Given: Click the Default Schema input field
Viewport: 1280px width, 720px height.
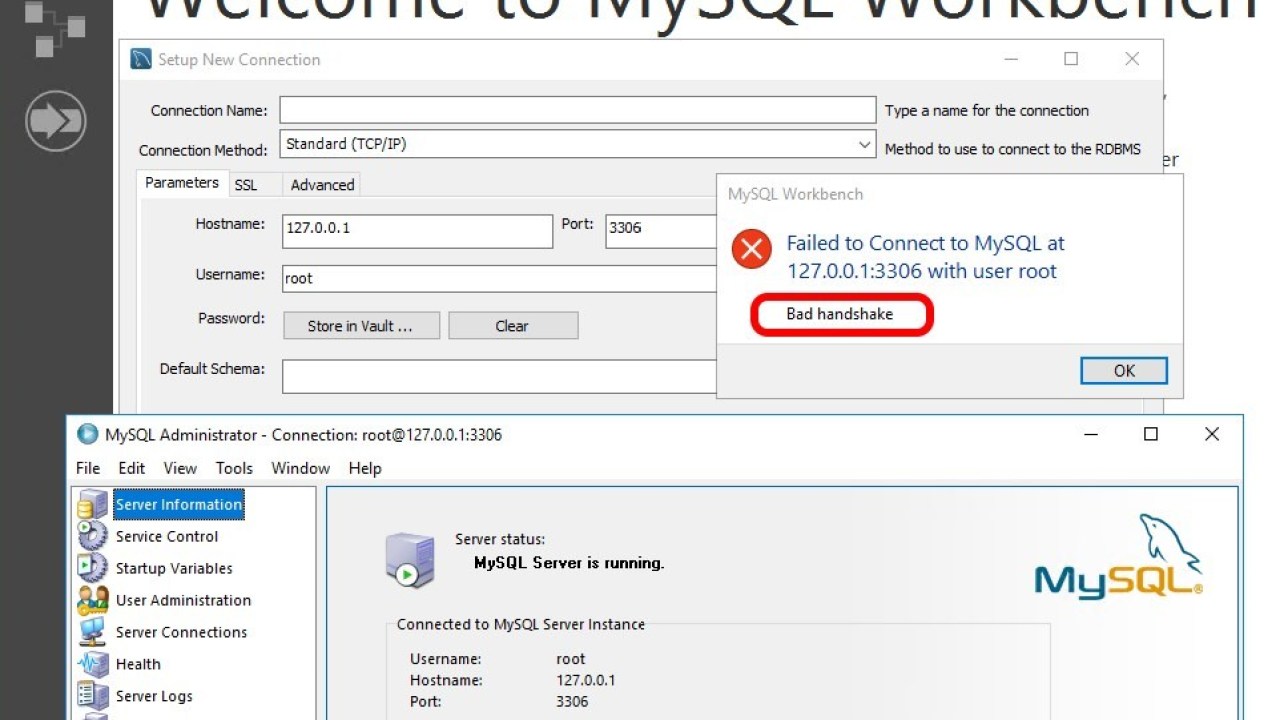Looking at the screenshot, I should pyautogui.click(x=499, y=376).
